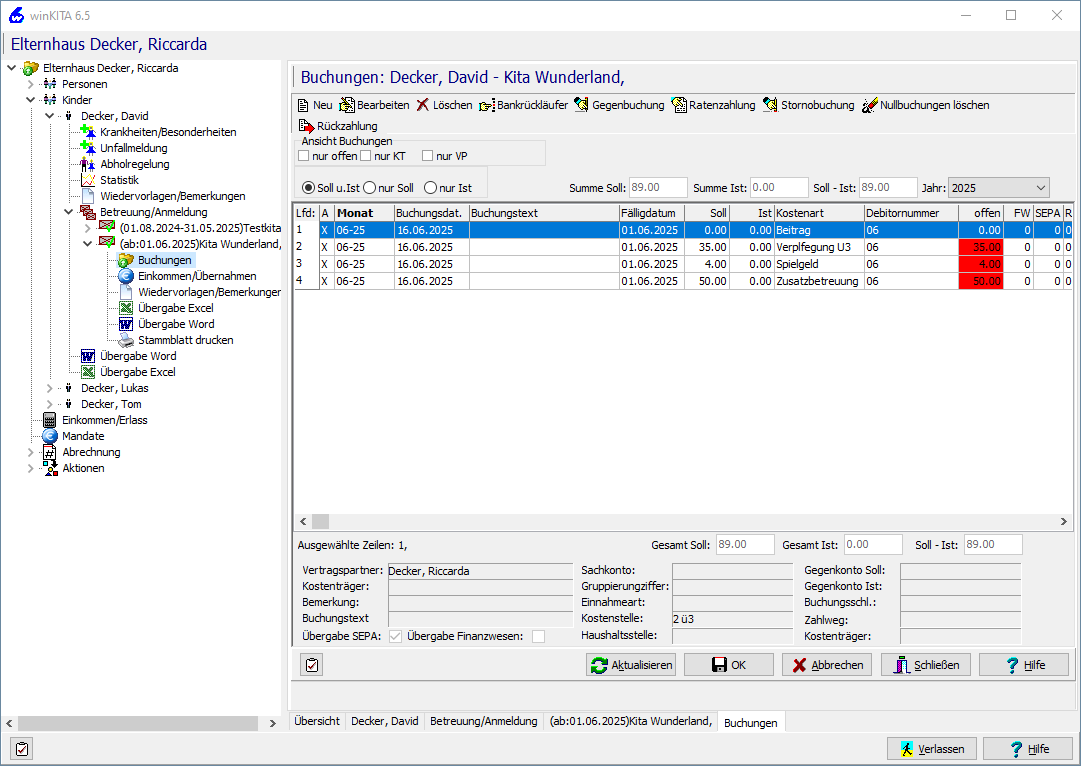Enable the 'nur offen' checkbox
The width and height of the screenshot is (1081, 766).
click(304, 156)
